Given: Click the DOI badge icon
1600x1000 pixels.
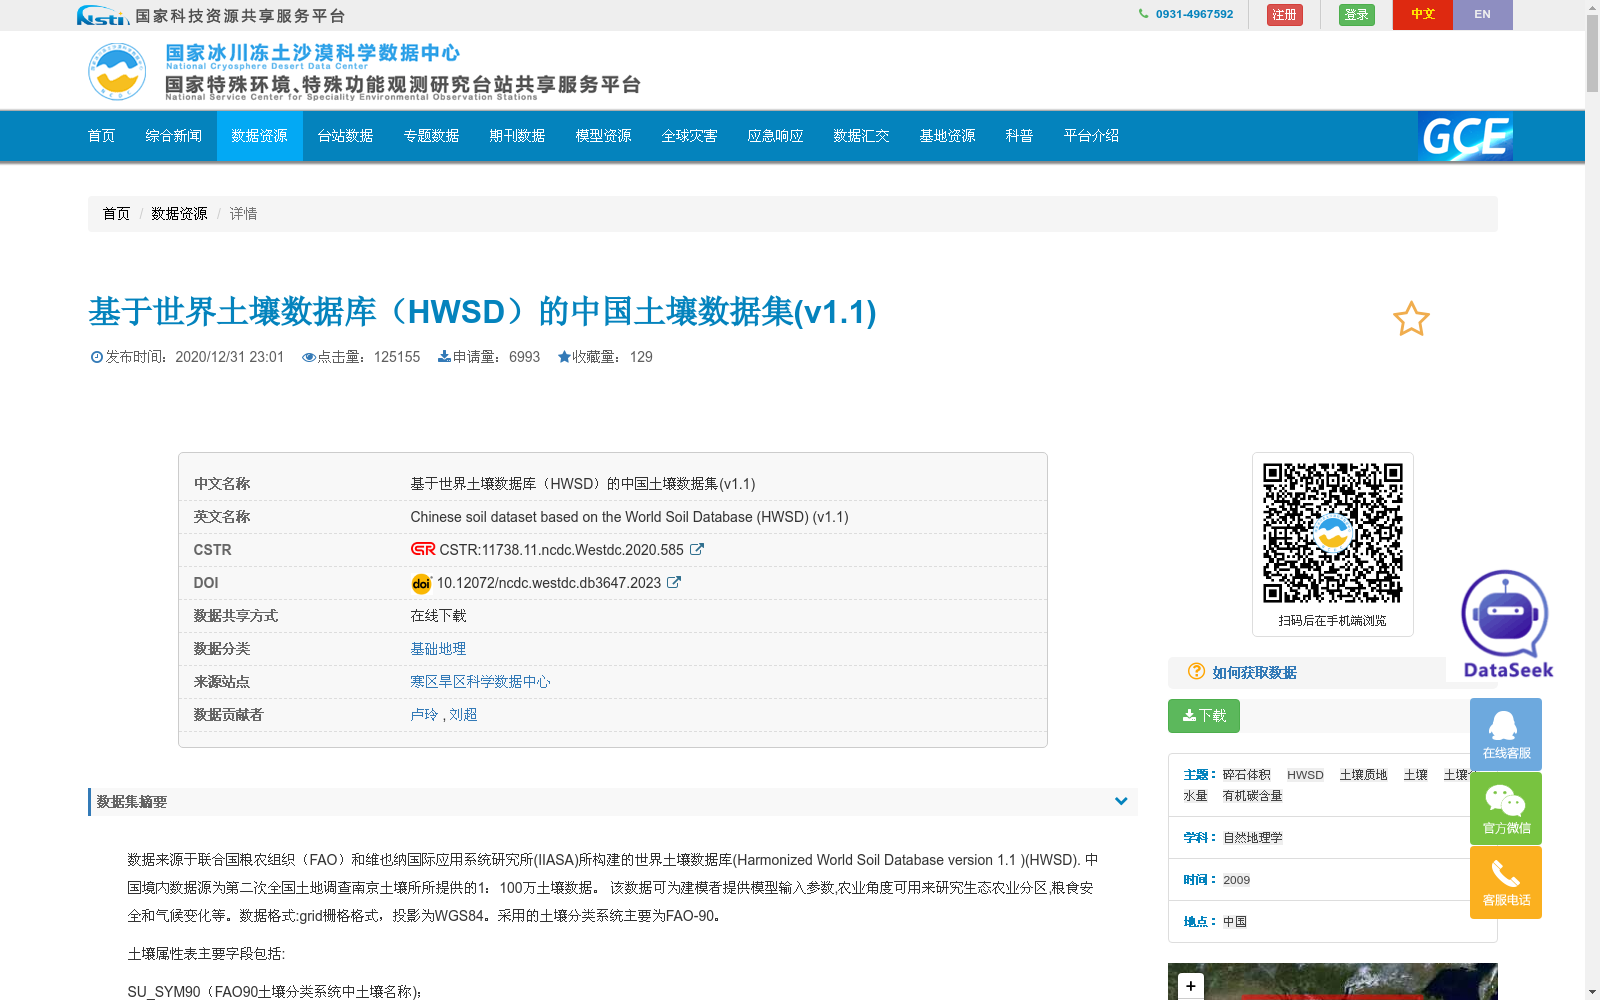Looking at the screenshot, I should (x=421, y=583).
